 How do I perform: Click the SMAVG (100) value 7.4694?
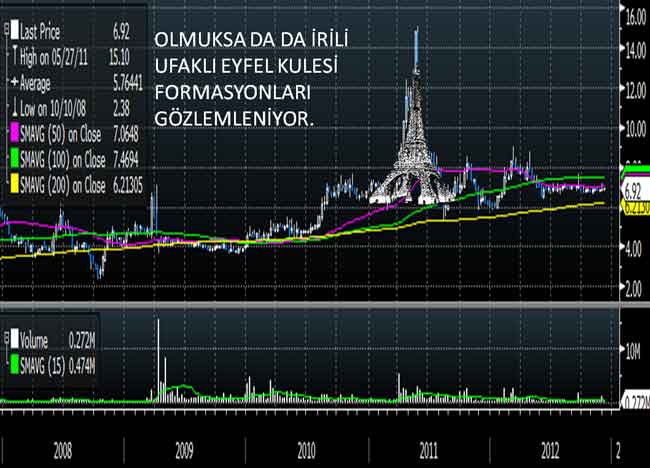tap(126, 160)
